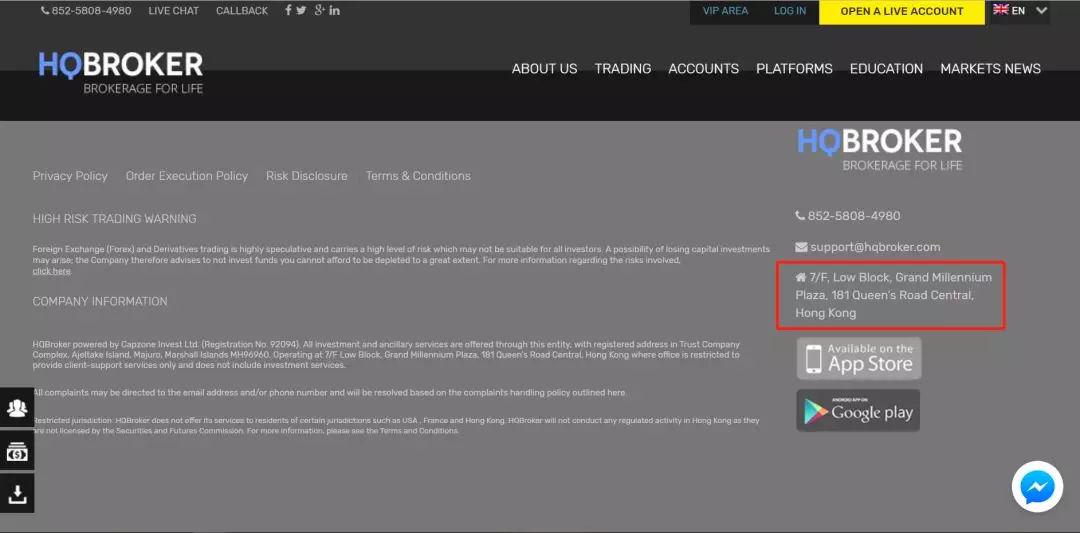1080x533 pixels.
Task: Open the App Store download badge
Action: tap(859, 358)
